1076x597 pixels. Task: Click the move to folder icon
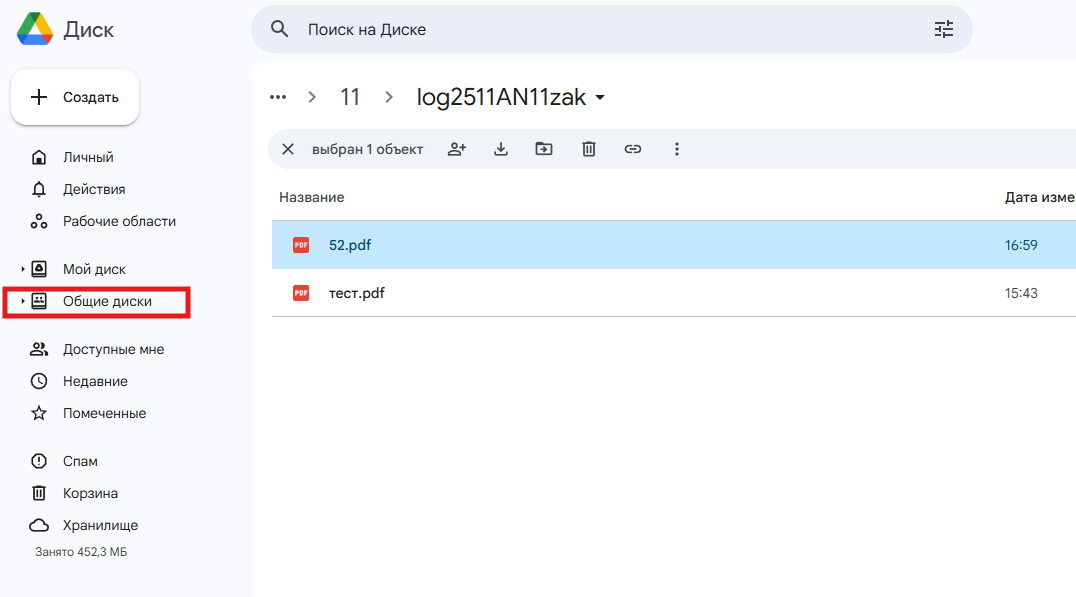coord(544,149)
